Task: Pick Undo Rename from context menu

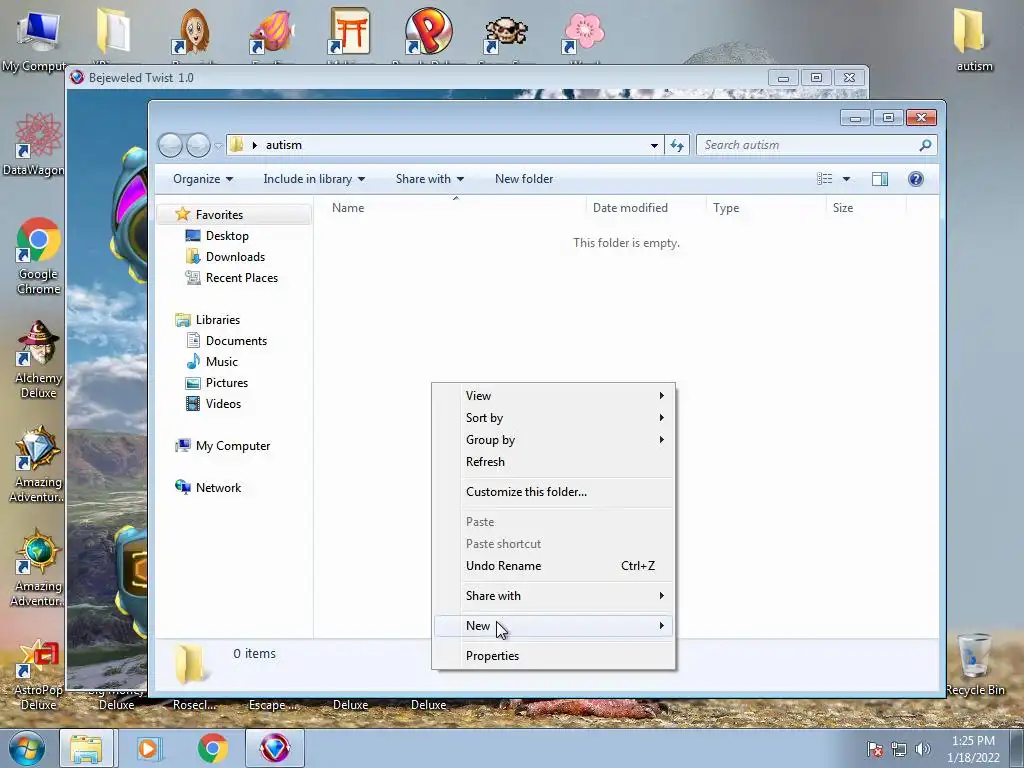Action: pyautogui.click(x=554, y=566)
